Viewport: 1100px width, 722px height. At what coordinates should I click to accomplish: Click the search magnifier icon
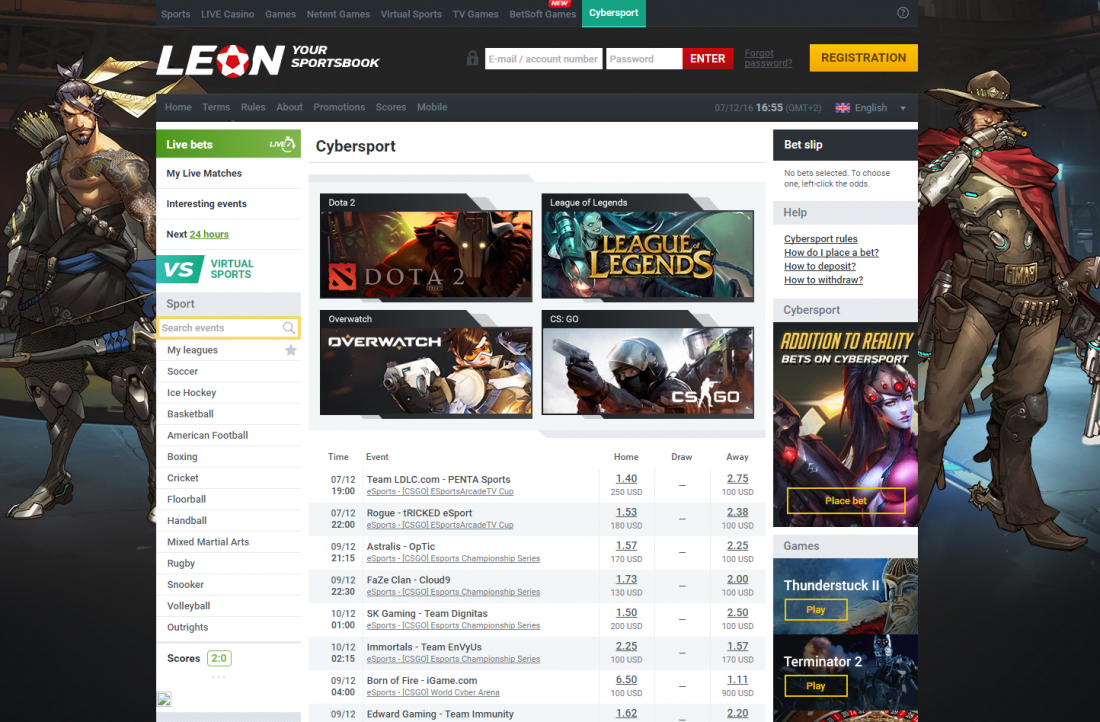(x=288, y=328)
